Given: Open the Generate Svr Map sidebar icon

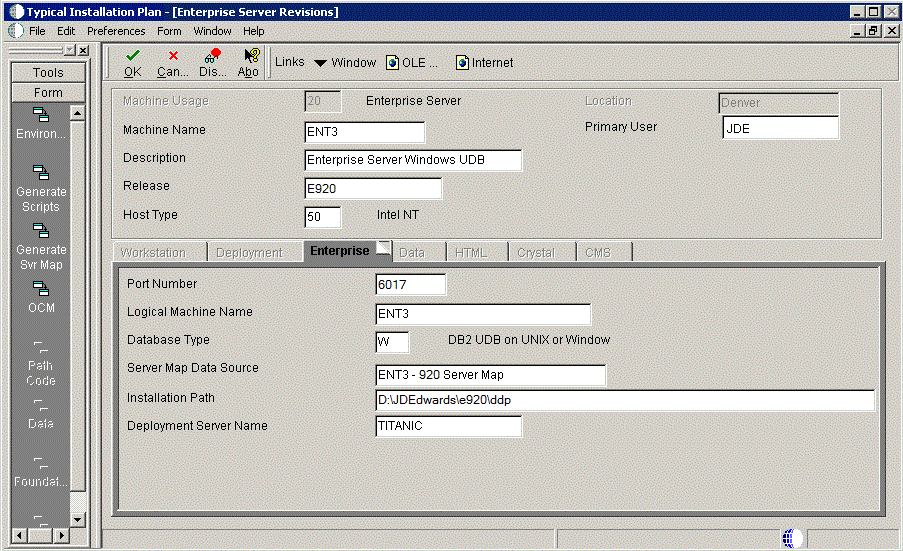Looking at the screenshot, I should pos(40,230).
